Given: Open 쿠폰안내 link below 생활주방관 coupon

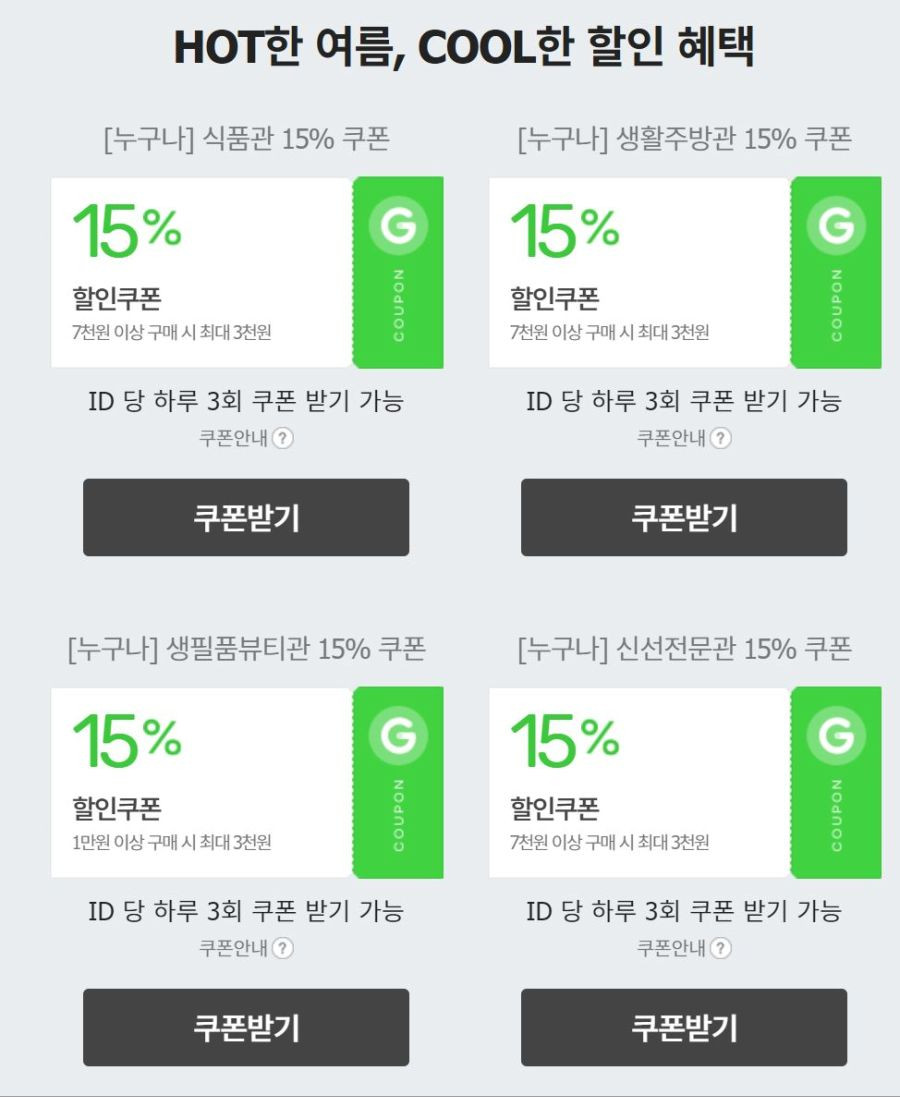Looking at the screenshot, I should 672,438.
